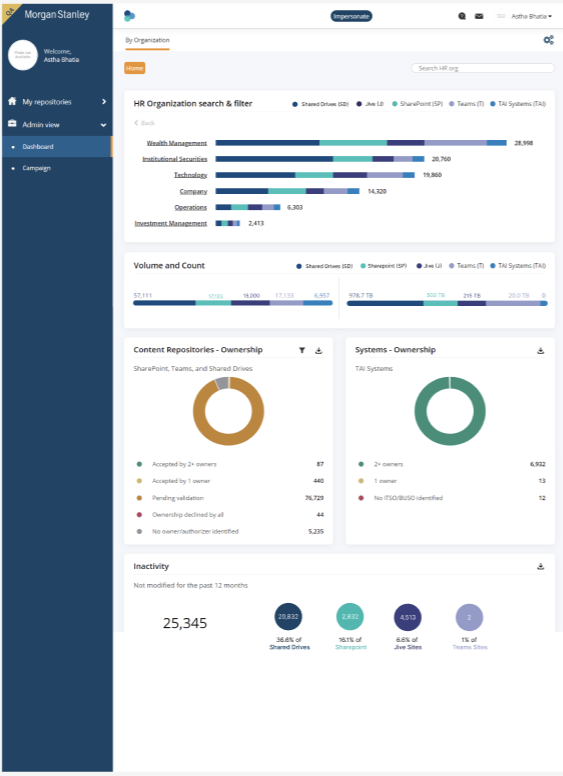Click the Search HR org field
Viewport: 563px width, 776px height.
483,68
